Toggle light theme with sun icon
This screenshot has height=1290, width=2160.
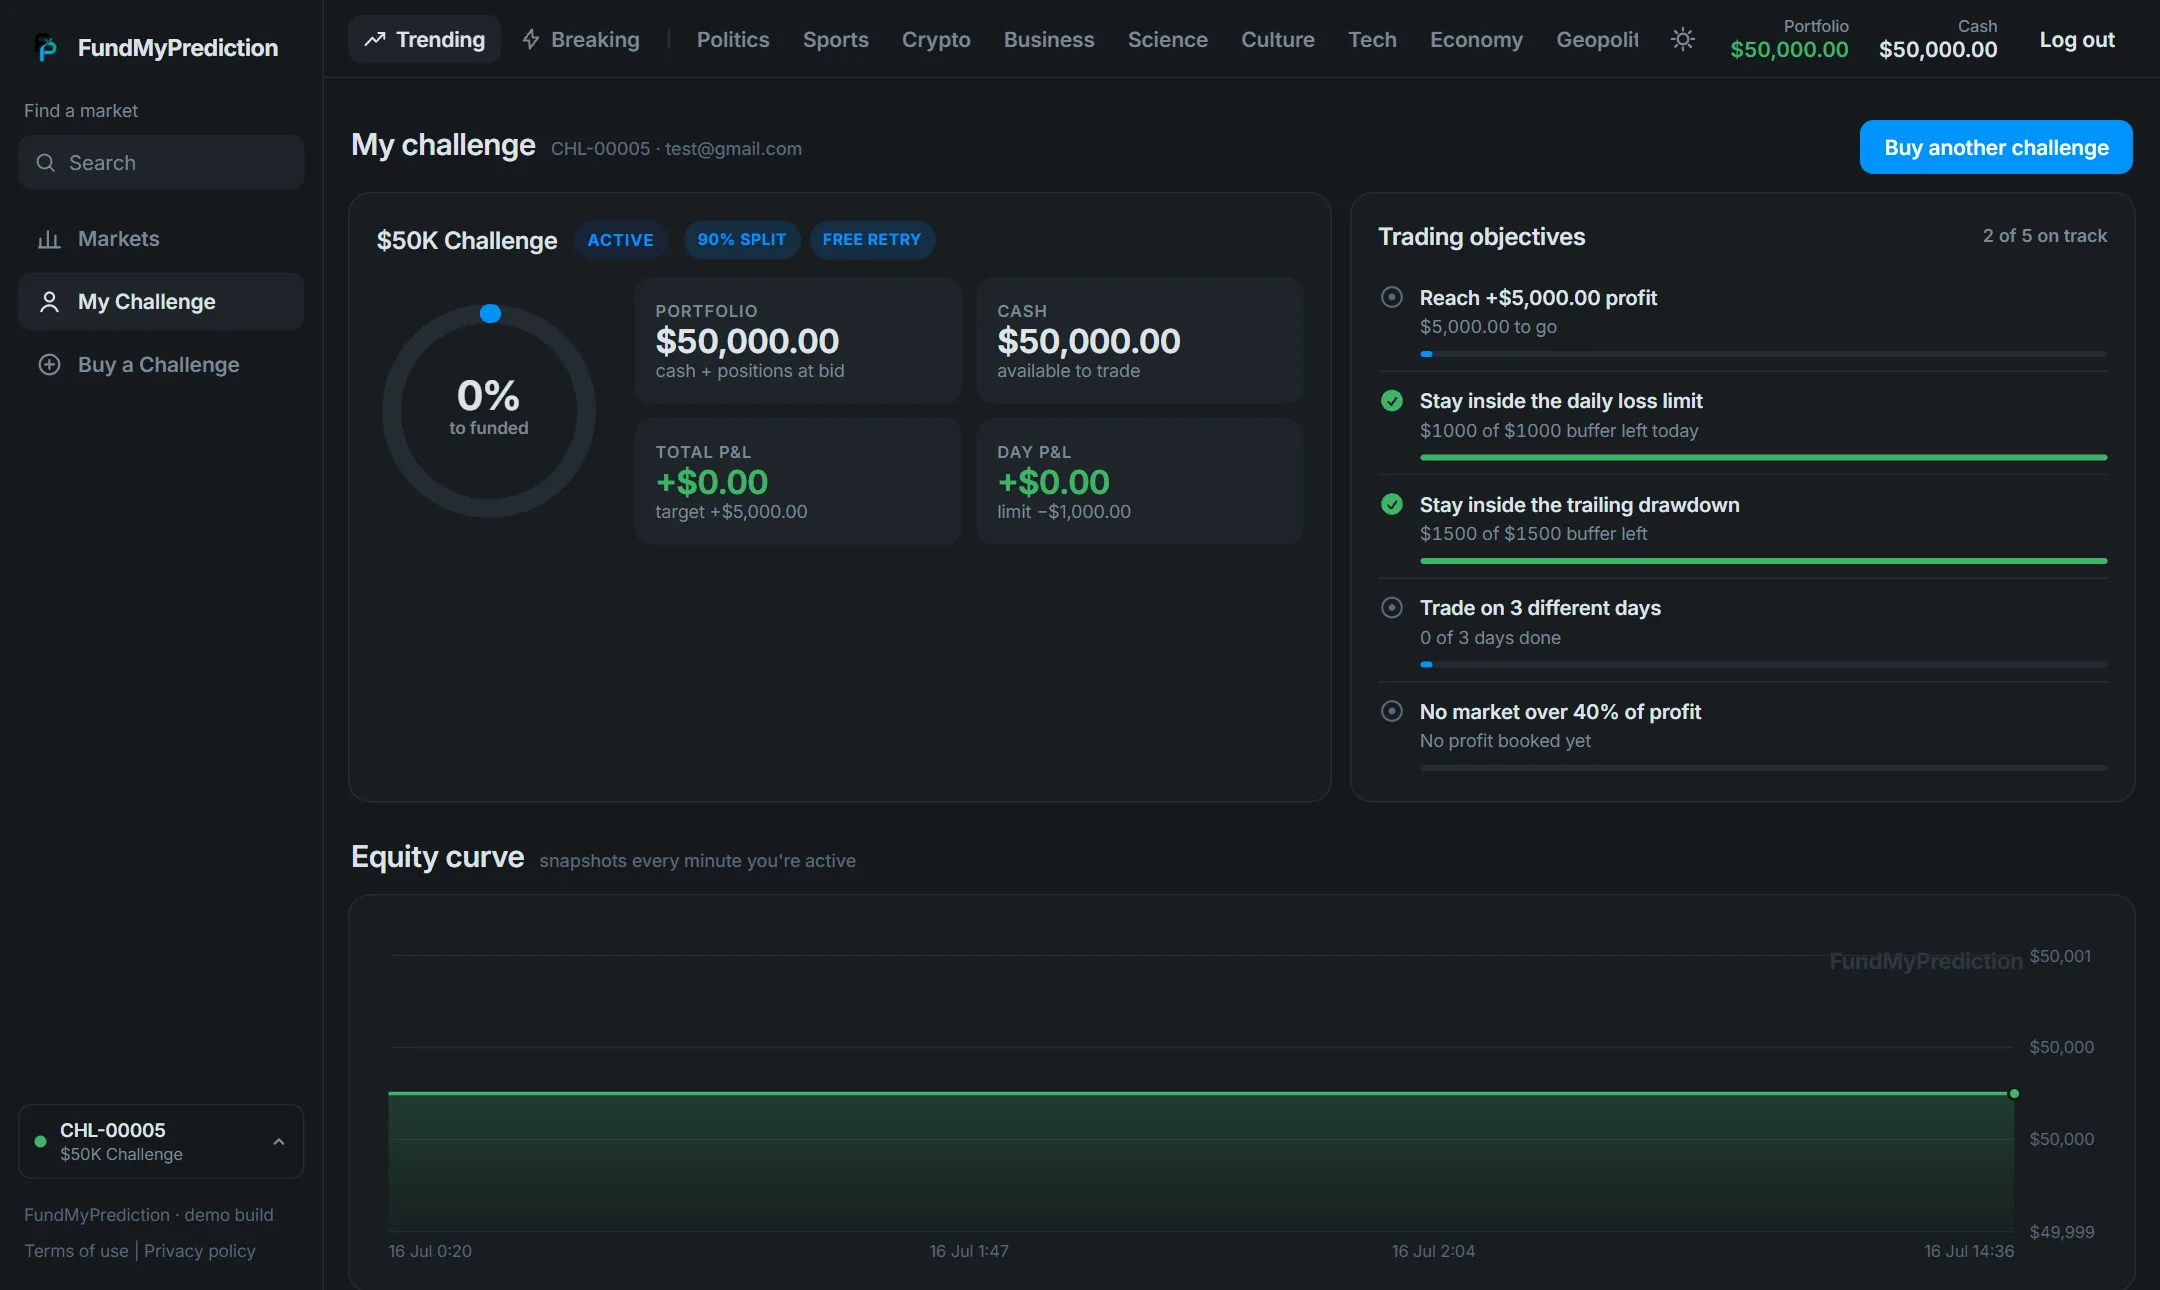(x=1683, y=40)
